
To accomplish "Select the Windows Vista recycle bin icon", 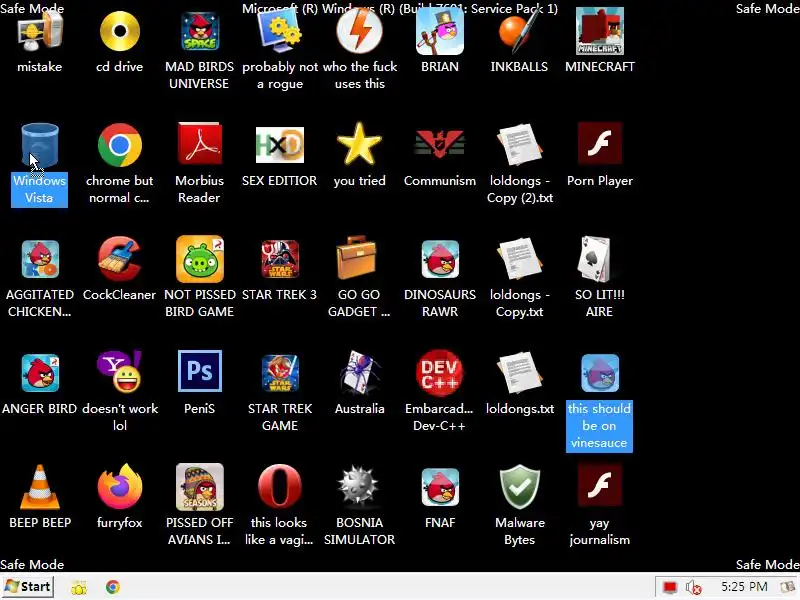I will 40,146.
